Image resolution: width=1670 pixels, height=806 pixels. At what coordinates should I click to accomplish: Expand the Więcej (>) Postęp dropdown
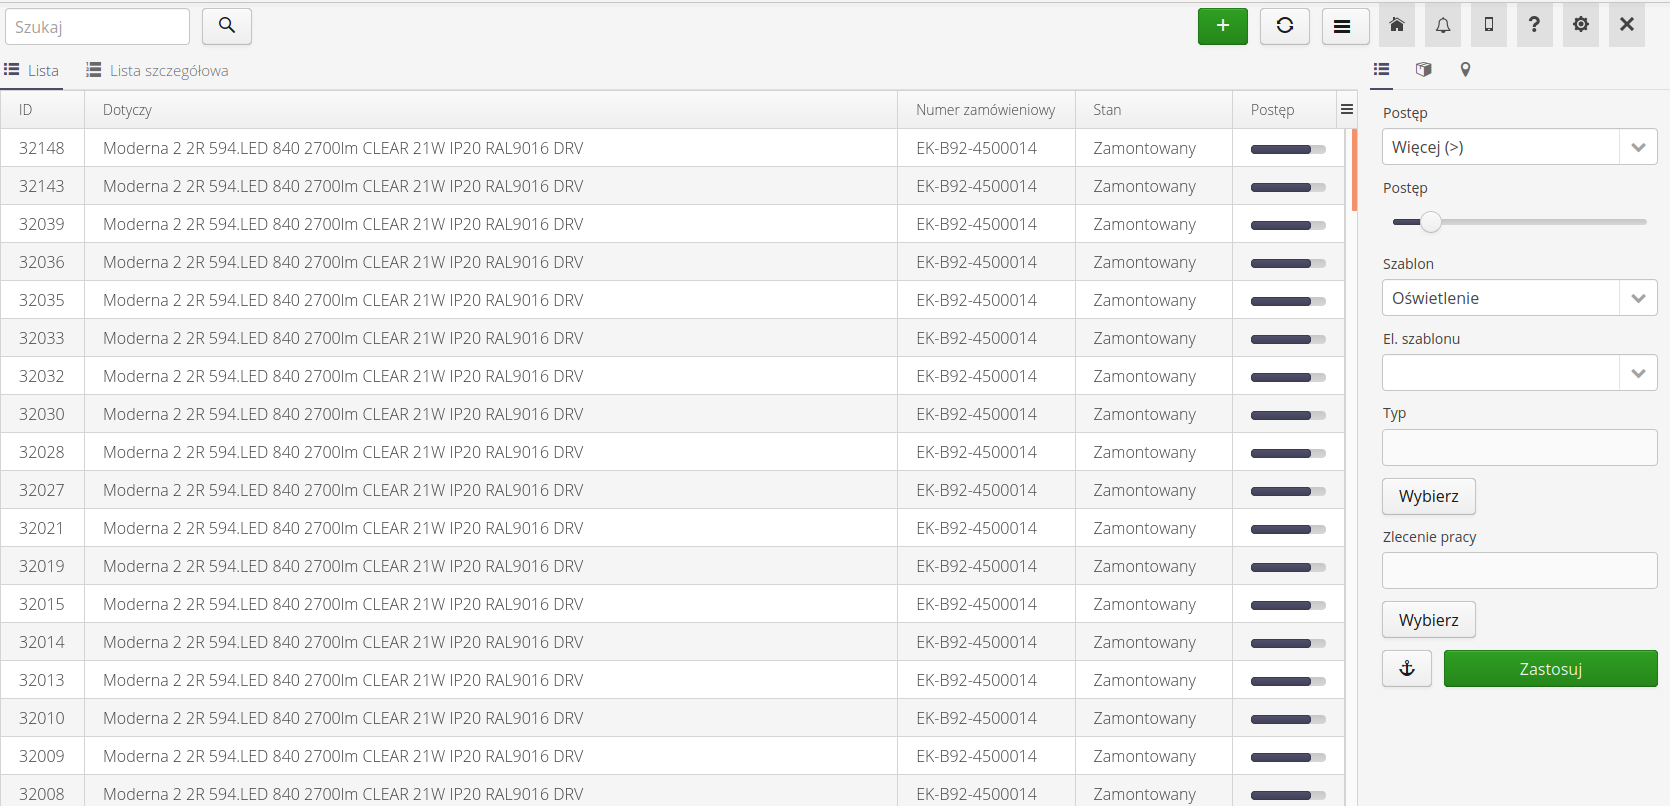click(1637, 147)
